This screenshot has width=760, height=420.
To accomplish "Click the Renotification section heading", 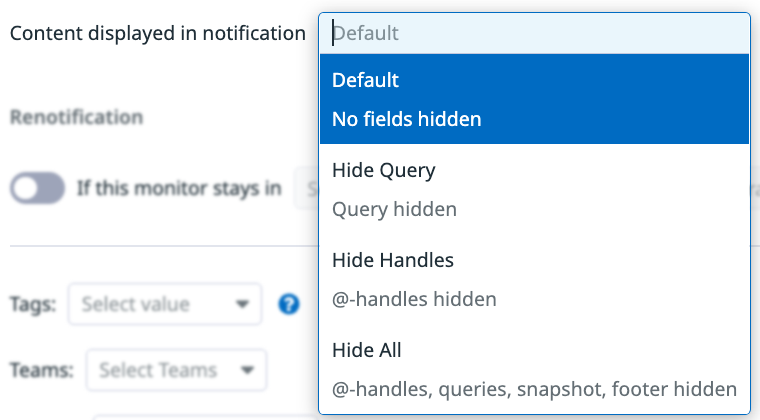I will tap(77, 117).
